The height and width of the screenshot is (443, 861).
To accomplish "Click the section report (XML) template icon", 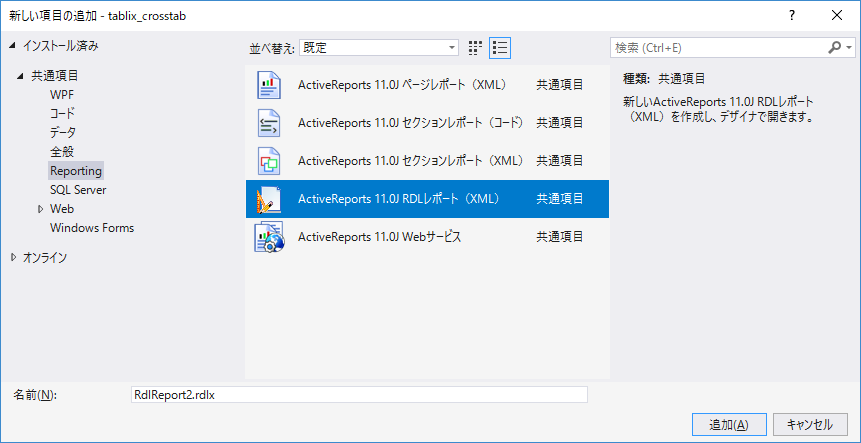I will click(269, 161).
